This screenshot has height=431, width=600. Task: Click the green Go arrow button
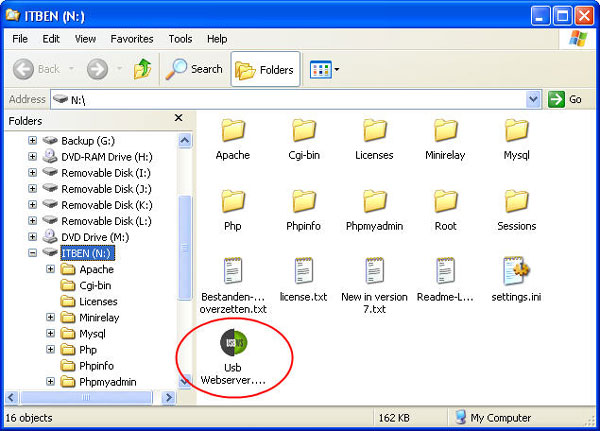pos(556,100)
